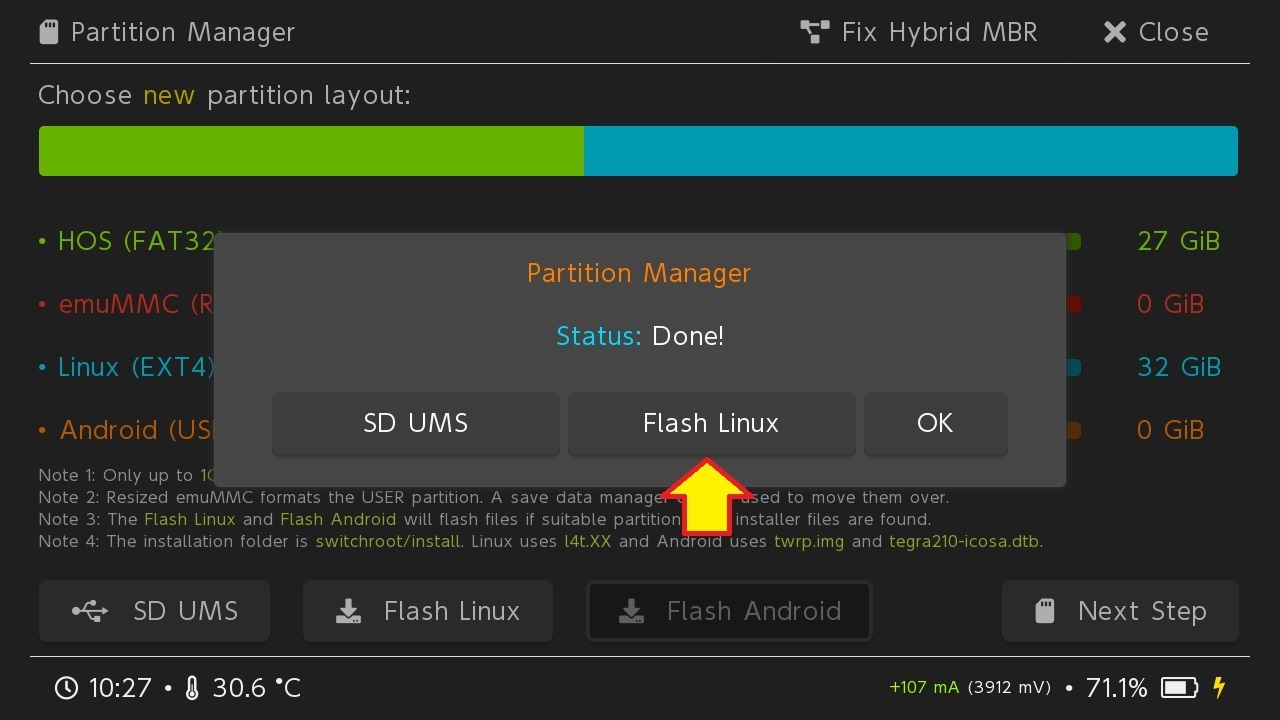Click the download icon on bottom Flash Linux button
This screenshot has height=720, width=1280.
coord(348,611)
